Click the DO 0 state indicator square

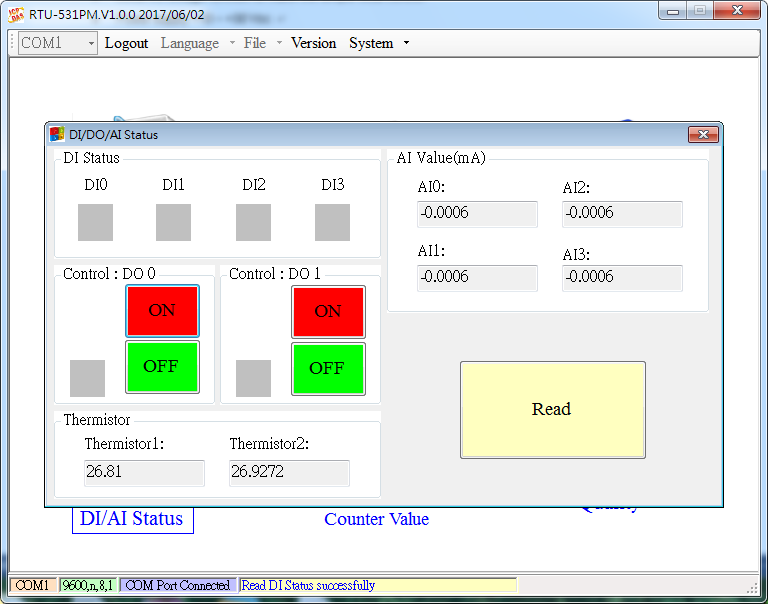click(87, 378)
